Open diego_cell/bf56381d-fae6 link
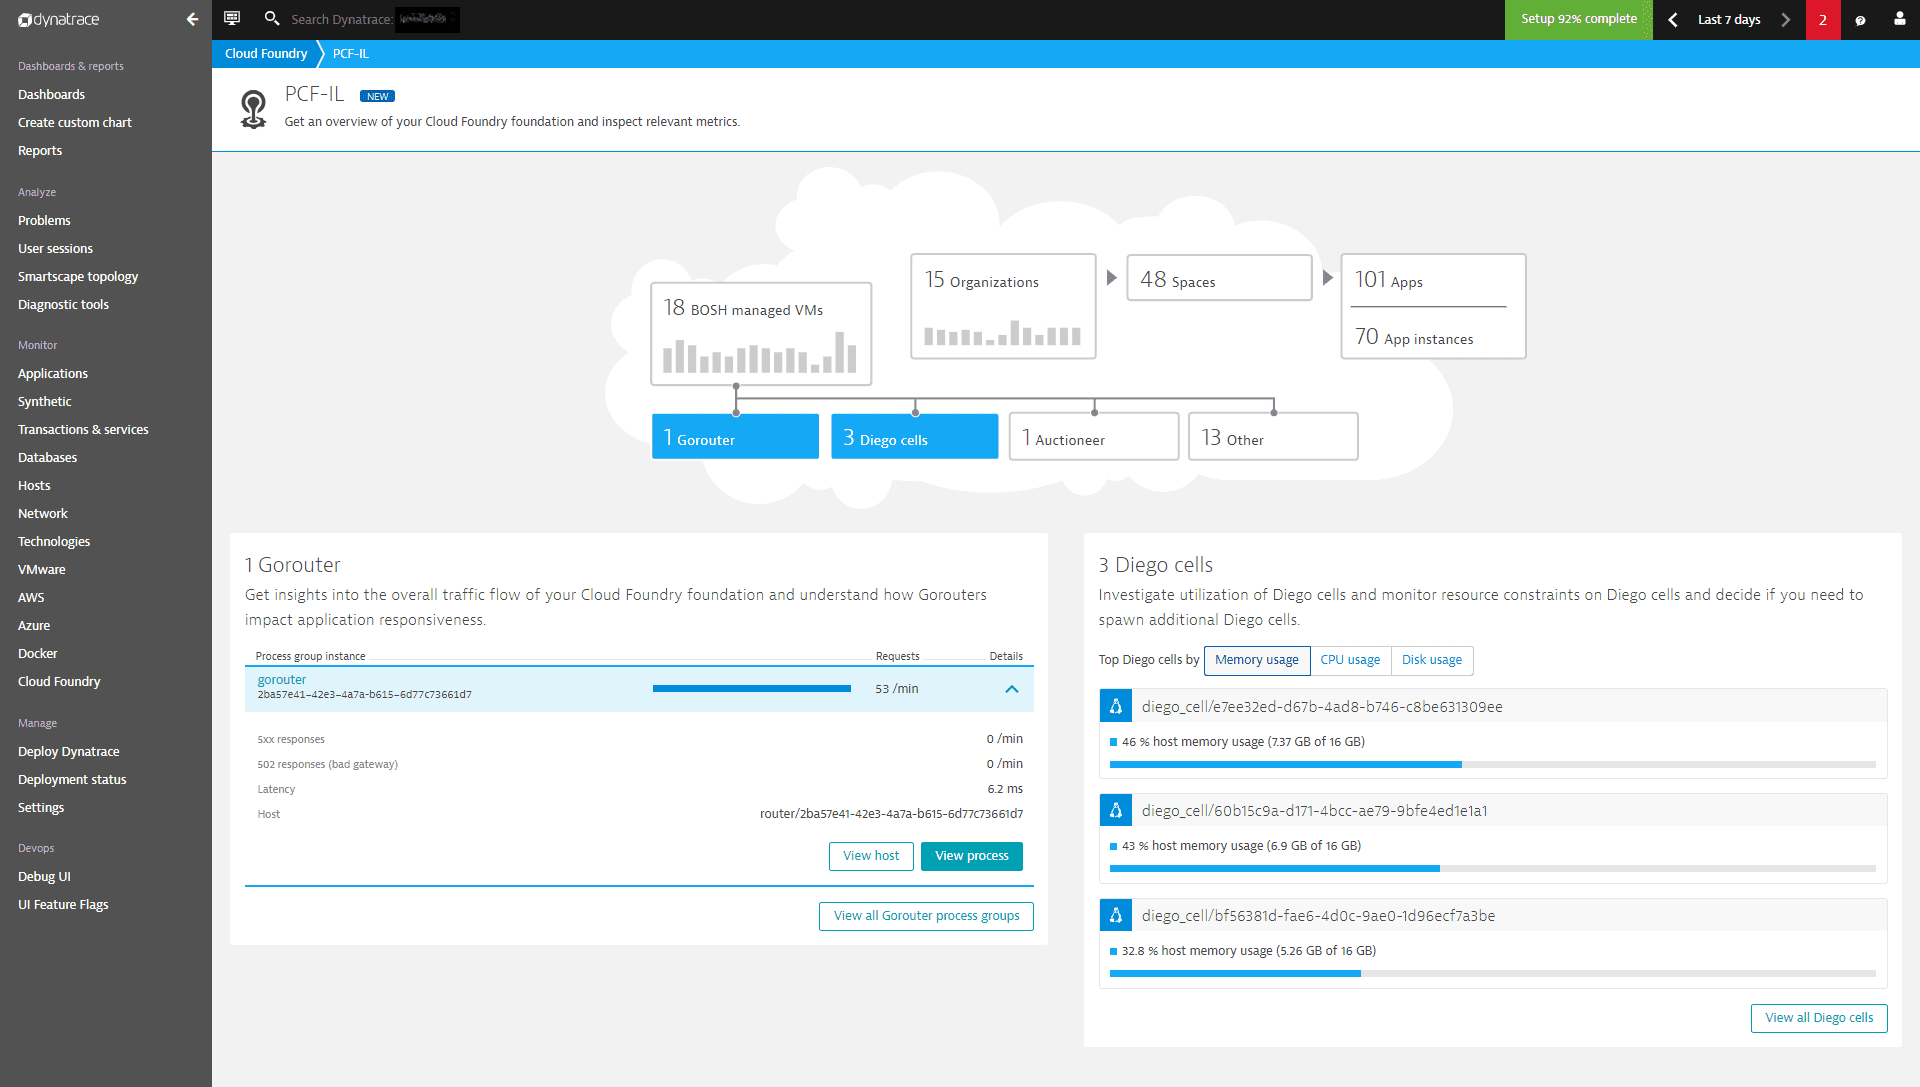1920x1087 pixels. [1319, 916]
